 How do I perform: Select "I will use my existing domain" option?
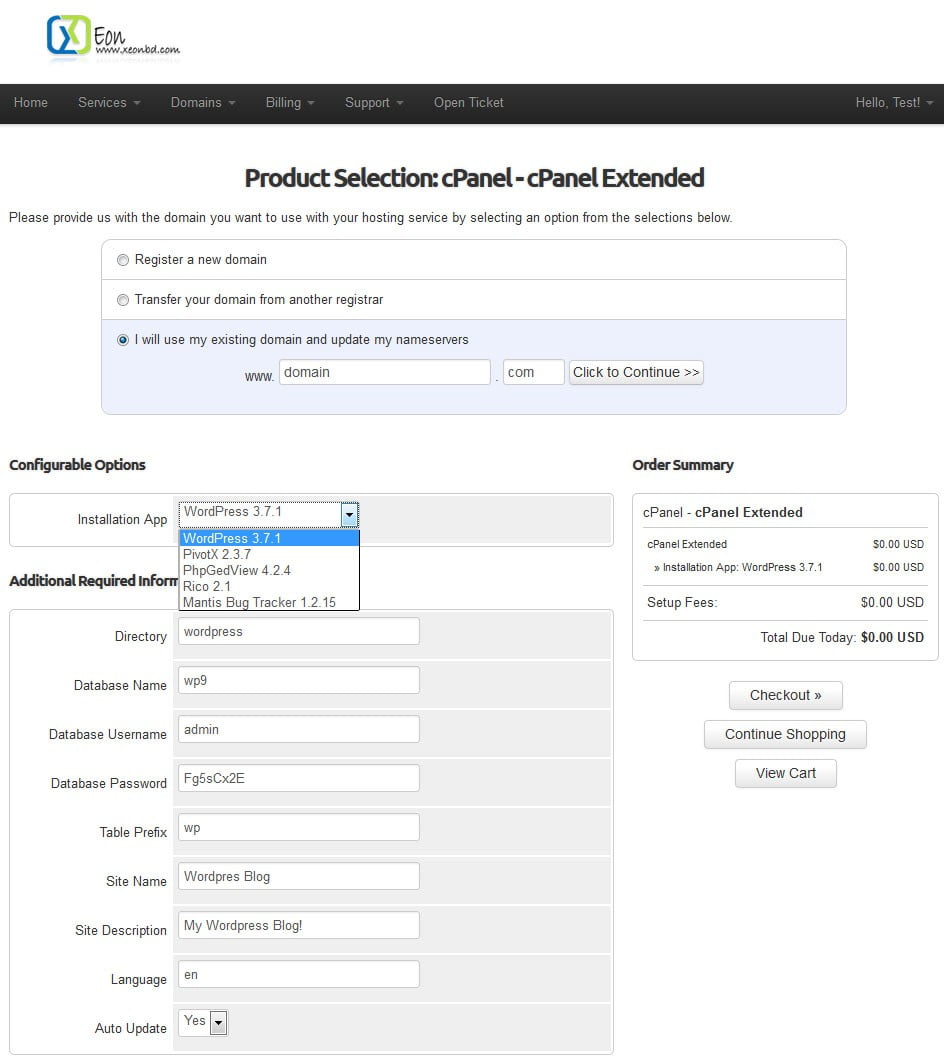point(123,339)
